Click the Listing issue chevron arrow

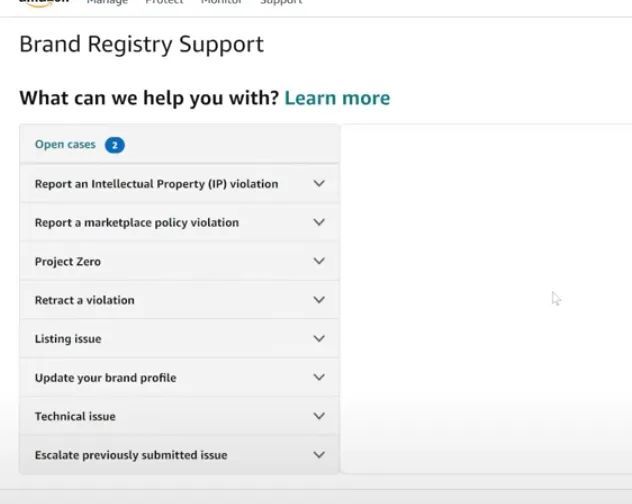(319, 339)
